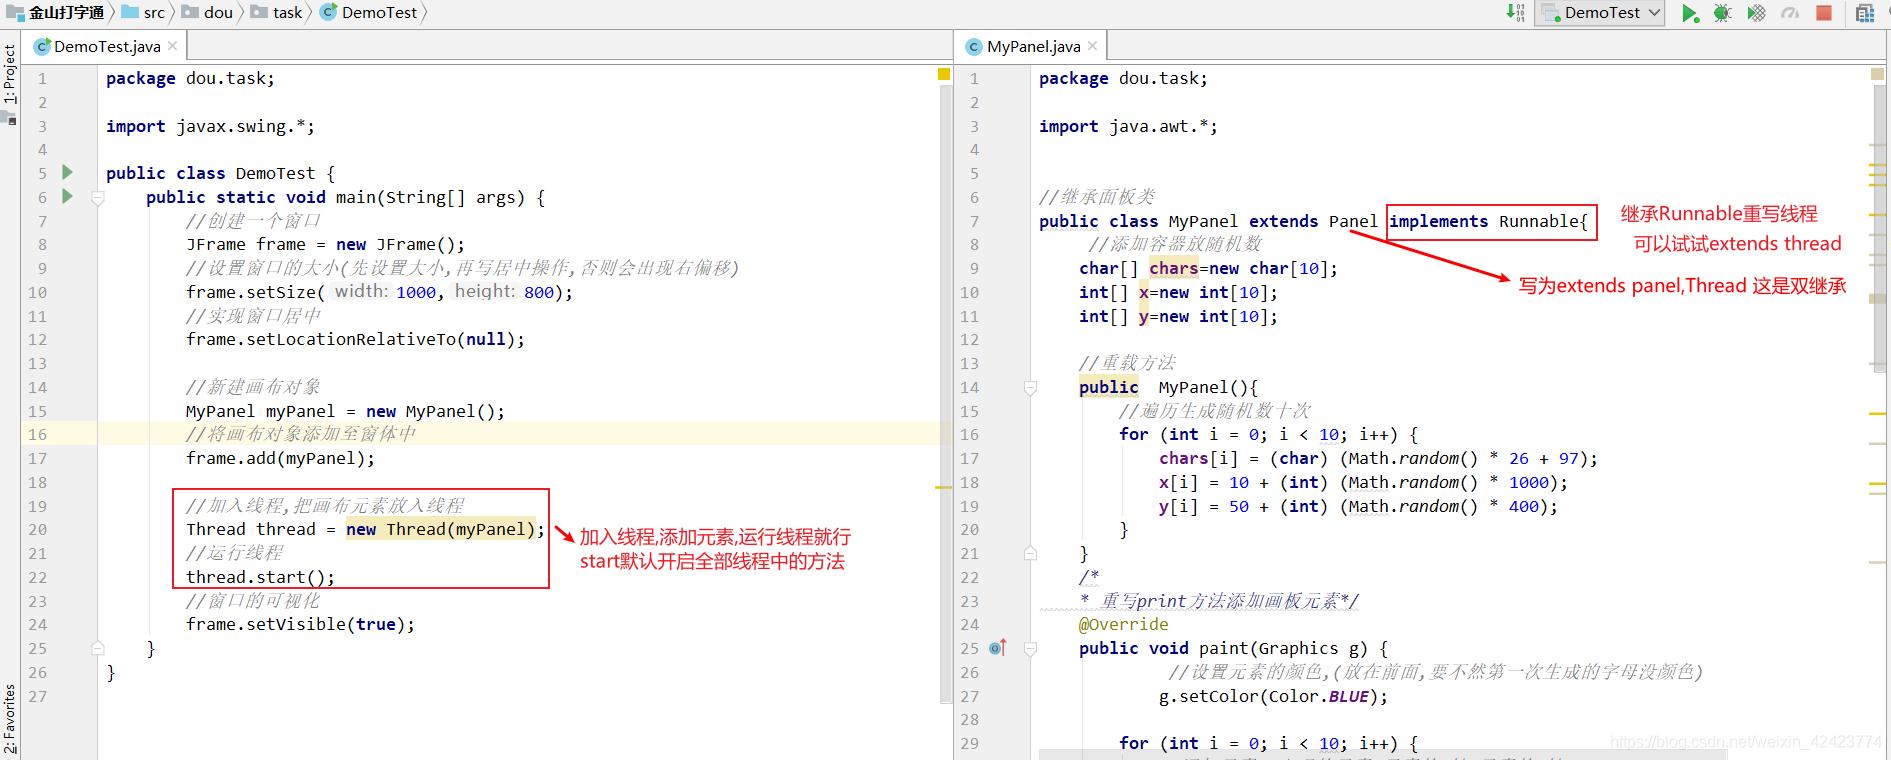
Task: Open the Project tool window
Action: 10,73
